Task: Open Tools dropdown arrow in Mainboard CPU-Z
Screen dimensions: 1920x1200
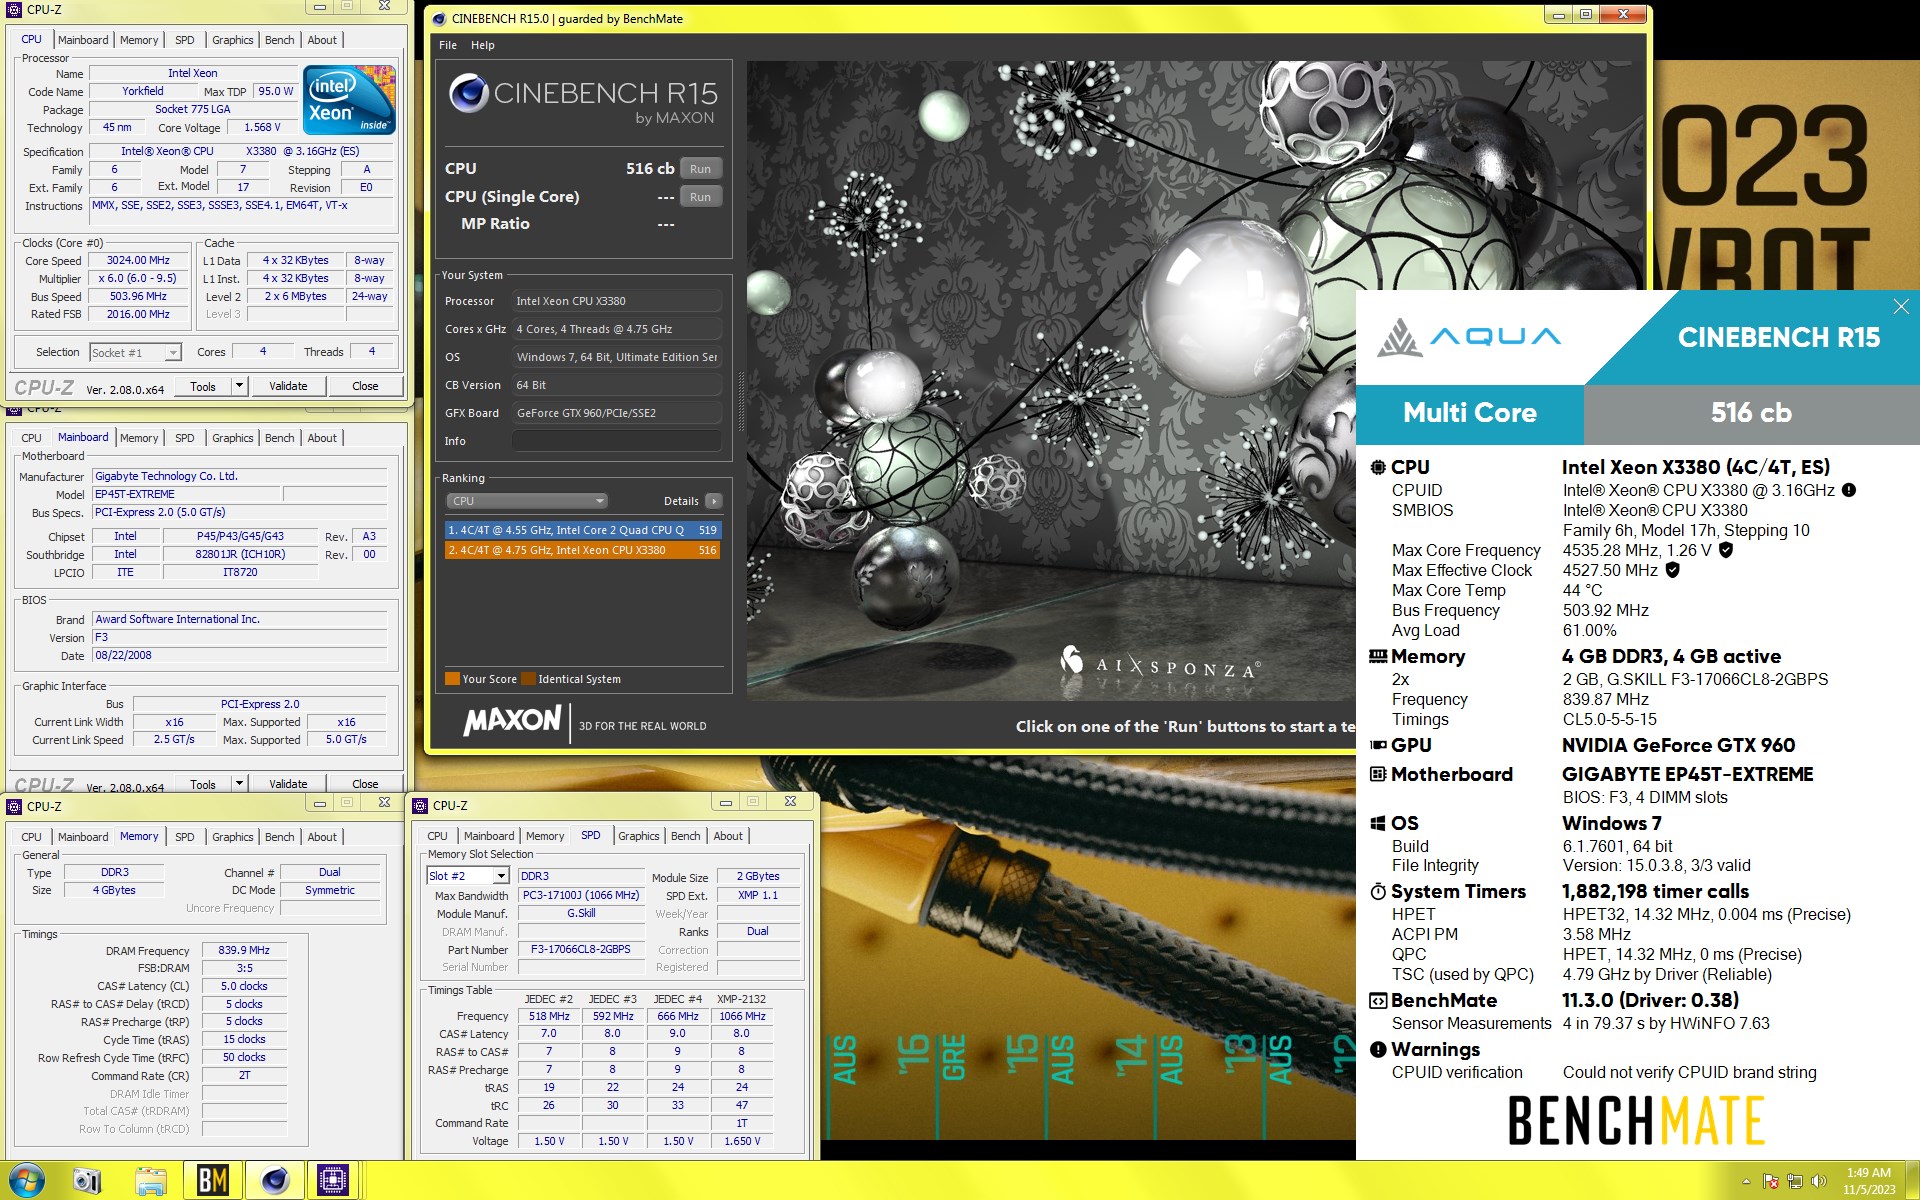Action: coord(239,784)
